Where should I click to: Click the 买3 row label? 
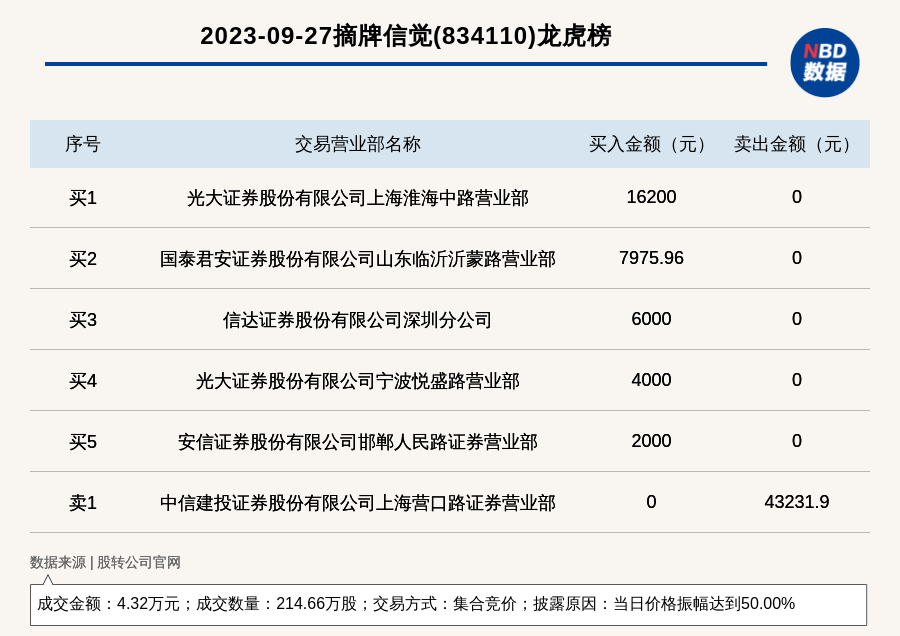click(83, 320)
